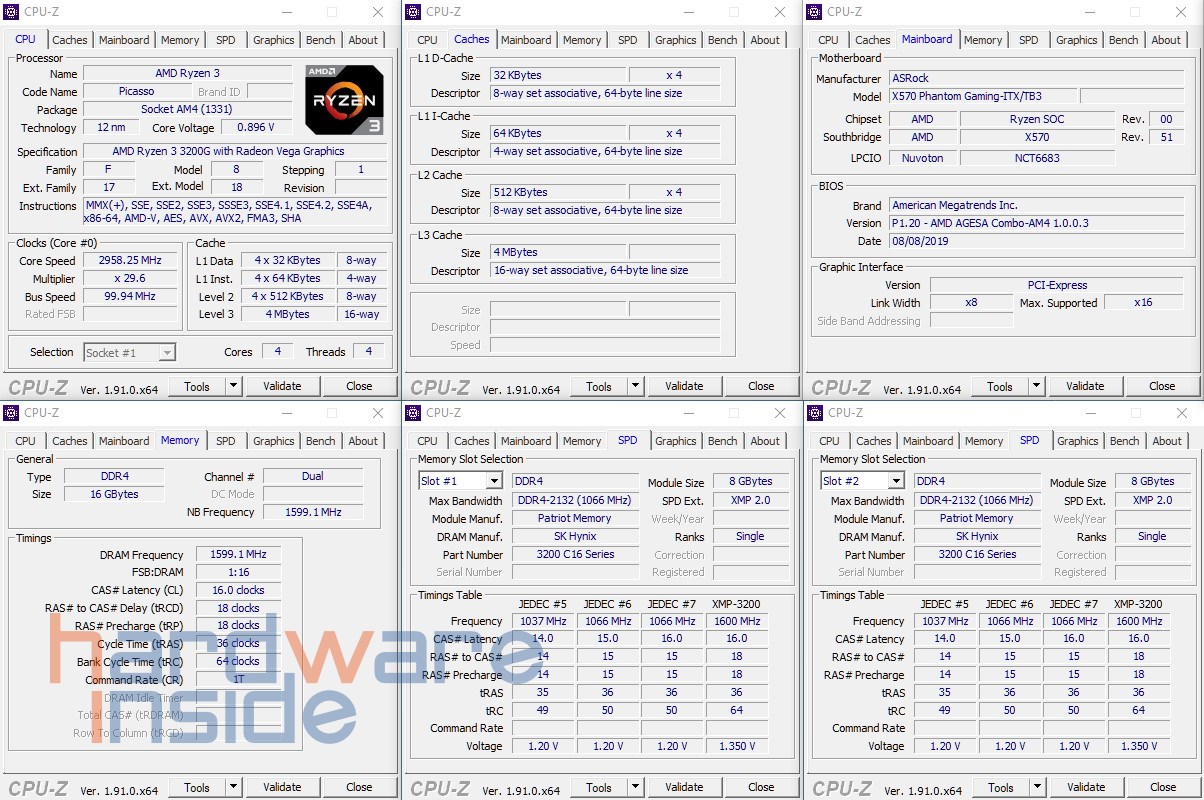Open Tools dropdown arrow in Slot #1 SPD window
The width and height of the screenshot is (1204, 800).
pyautogui.click(x=636, y=787)
